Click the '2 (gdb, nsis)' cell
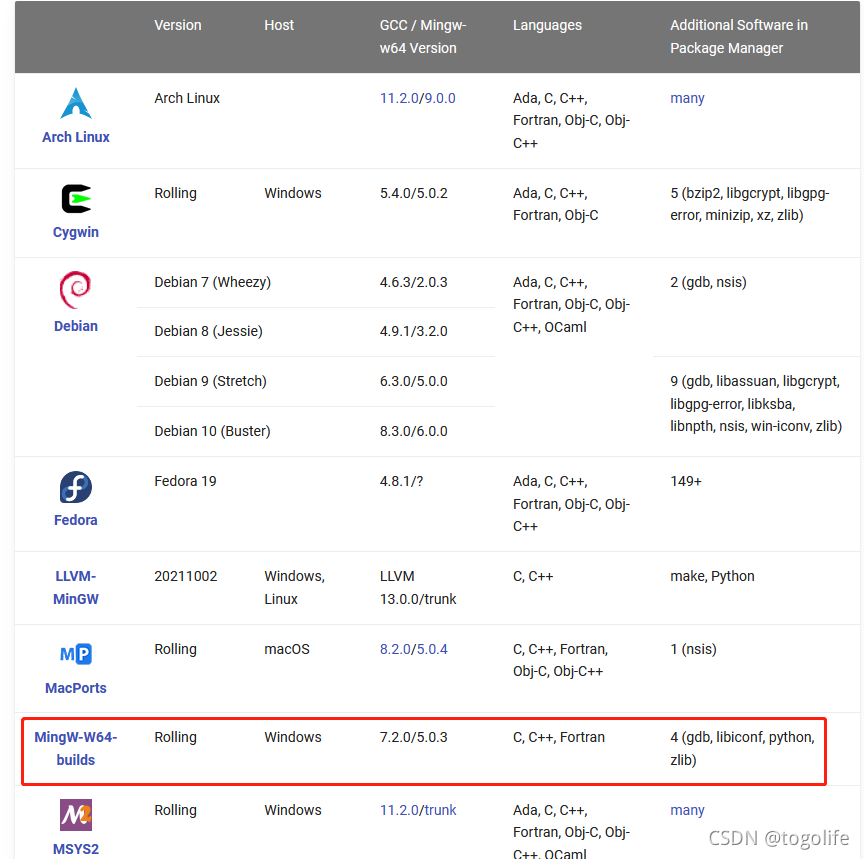864x859 pixels. point(708,282)
